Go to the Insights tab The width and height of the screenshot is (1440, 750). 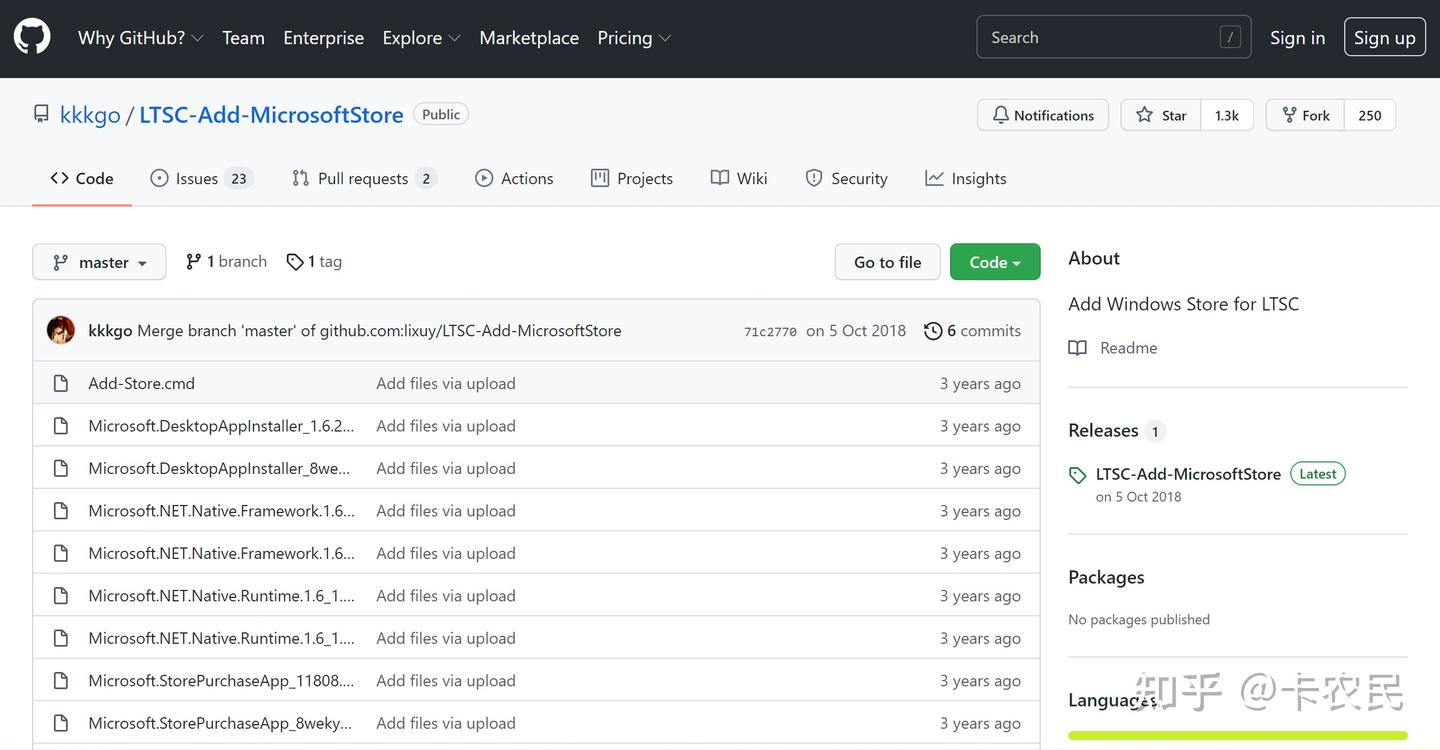pos(966,178)
